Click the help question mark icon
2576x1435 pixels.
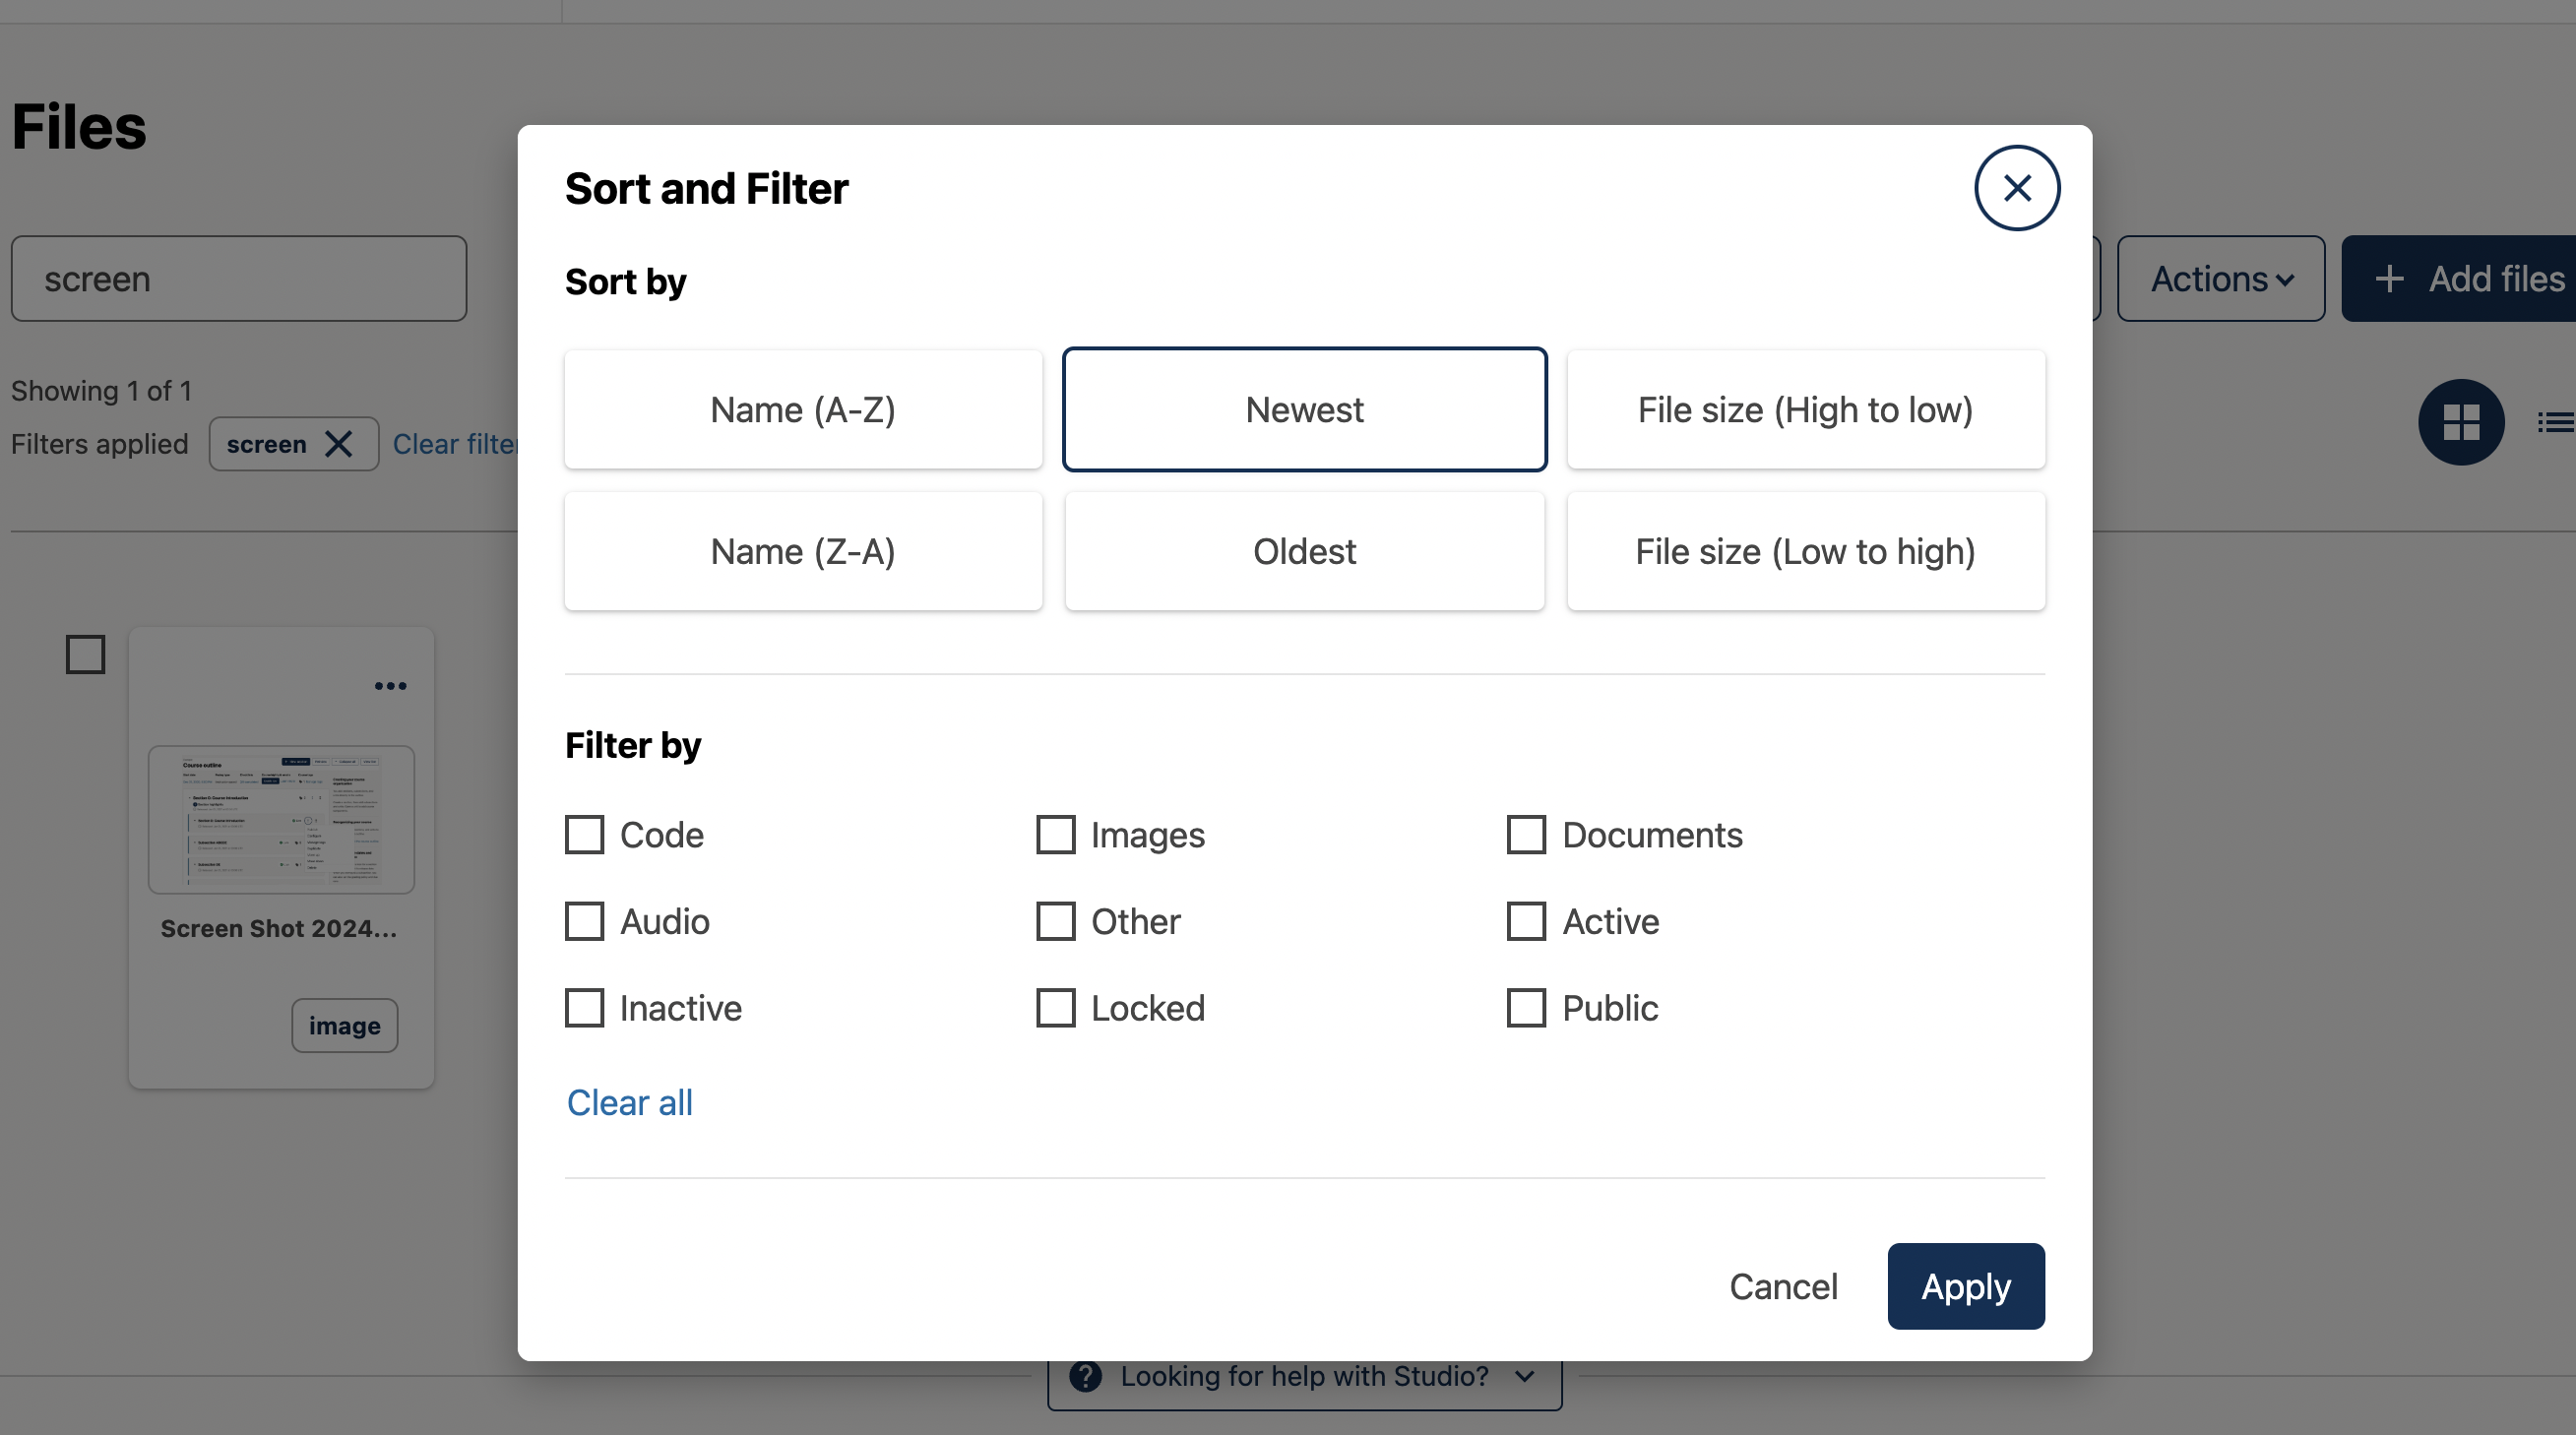pos(1085,1377)
